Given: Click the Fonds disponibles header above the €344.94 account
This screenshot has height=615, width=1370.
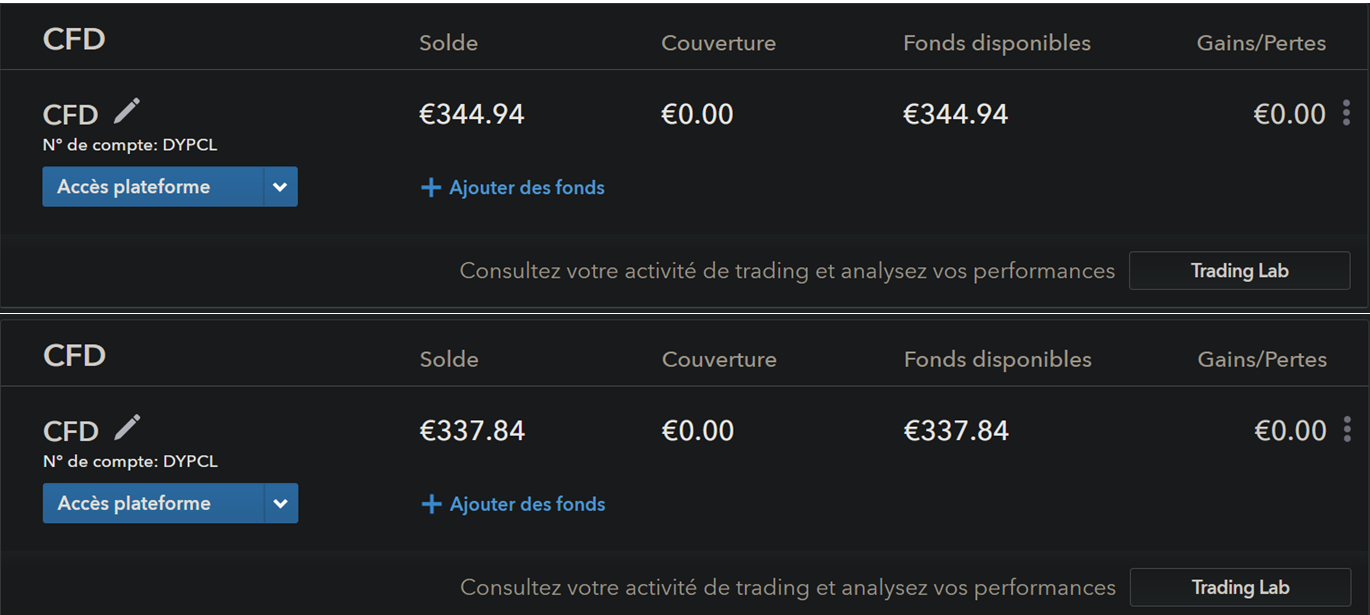Looking at the screenshot, I should pyautogui.click(x=996, y=43).
